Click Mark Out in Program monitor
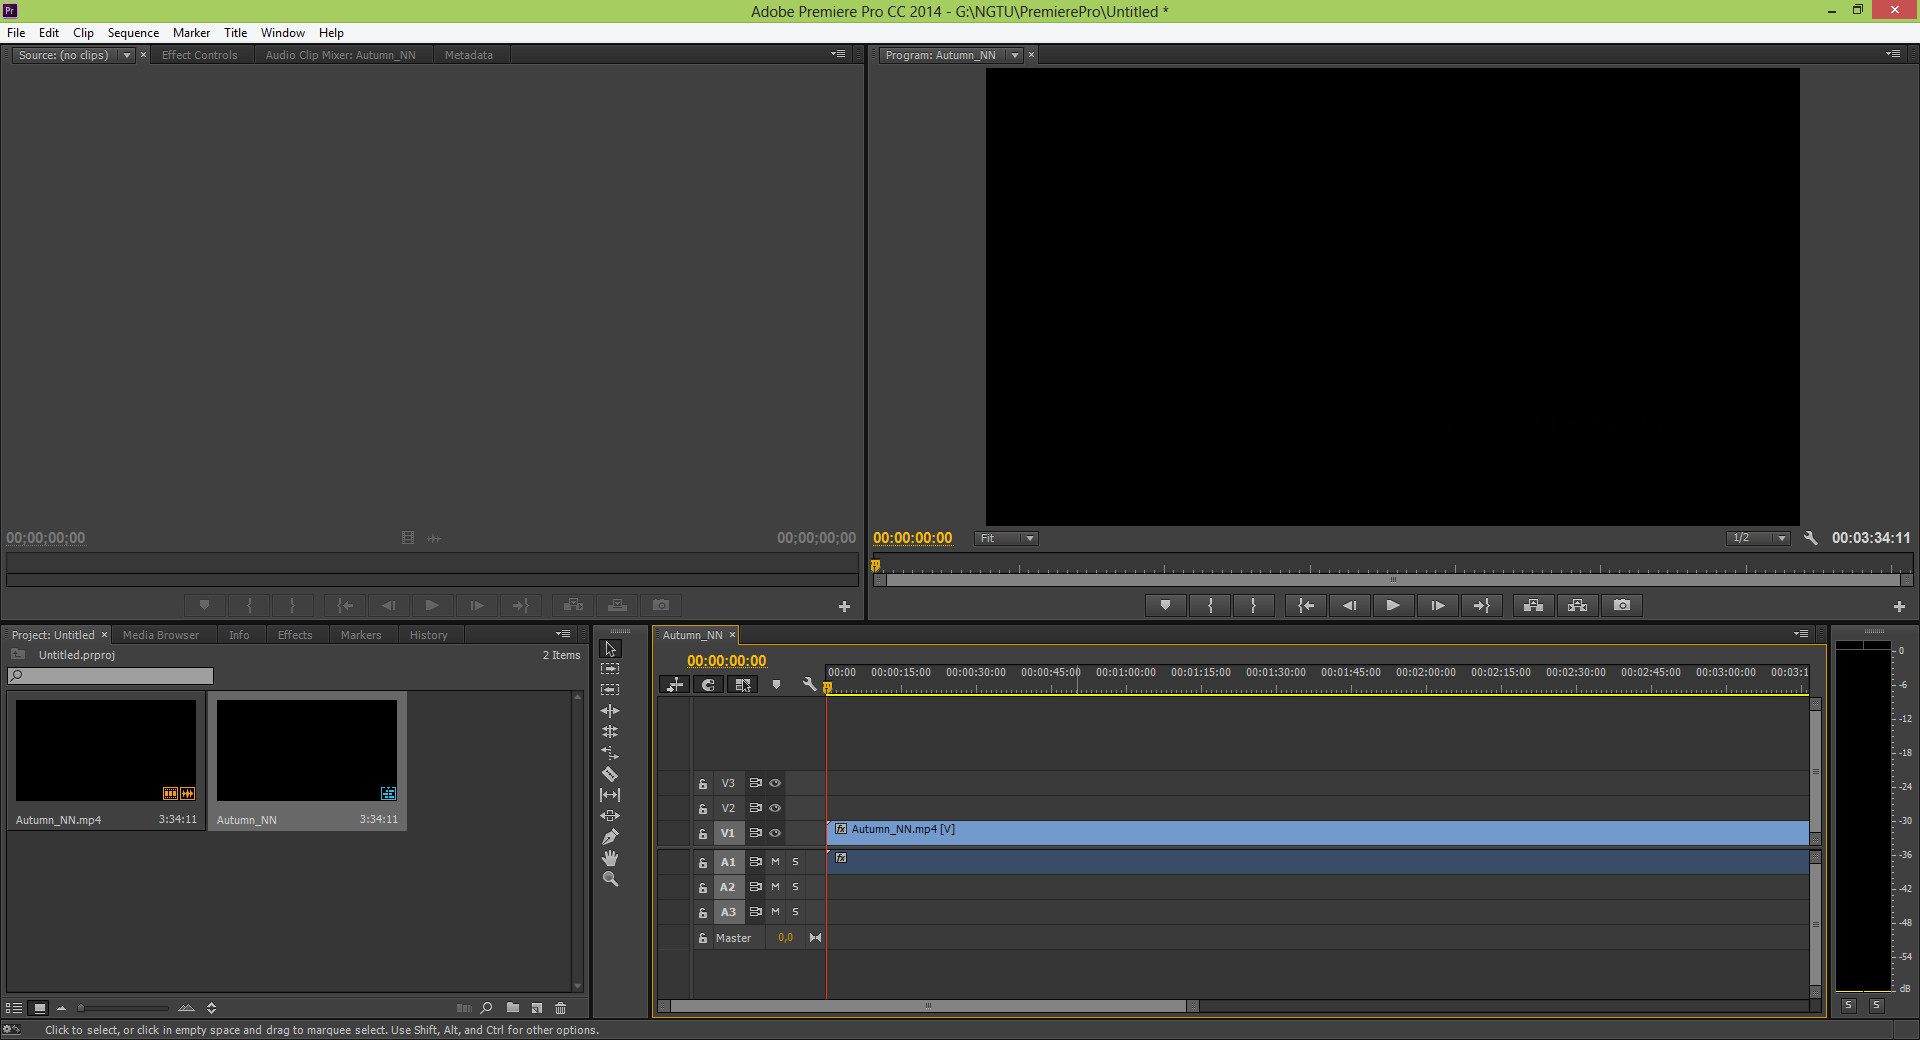The image size is (1920, 1040). pos(1253,605)
